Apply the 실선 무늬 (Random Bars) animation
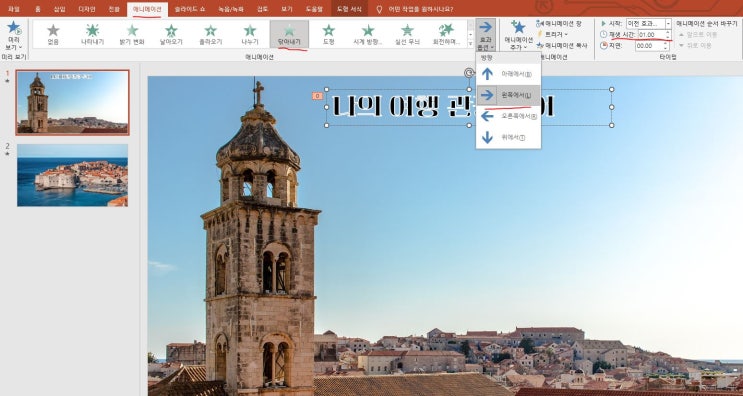This screenshot has width=743, height=396. click(x=407, y=34)
